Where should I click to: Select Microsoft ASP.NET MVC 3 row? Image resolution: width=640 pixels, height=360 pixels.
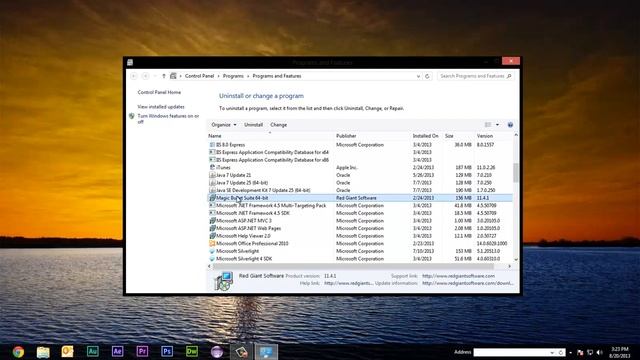coord(359,221)
